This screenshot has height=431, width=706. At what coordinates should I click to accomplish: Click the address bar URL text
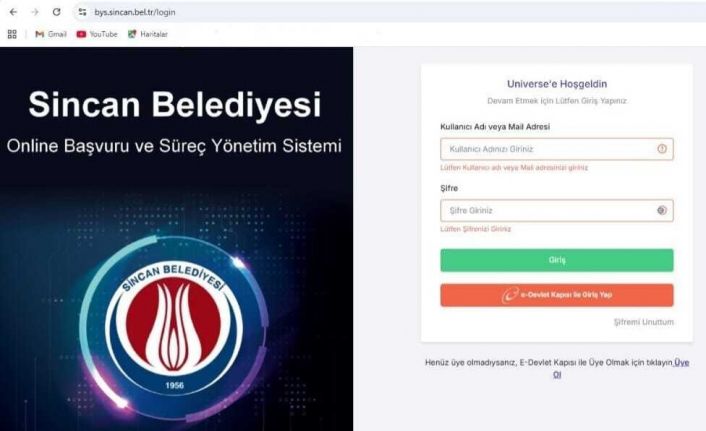pos(135,12)
